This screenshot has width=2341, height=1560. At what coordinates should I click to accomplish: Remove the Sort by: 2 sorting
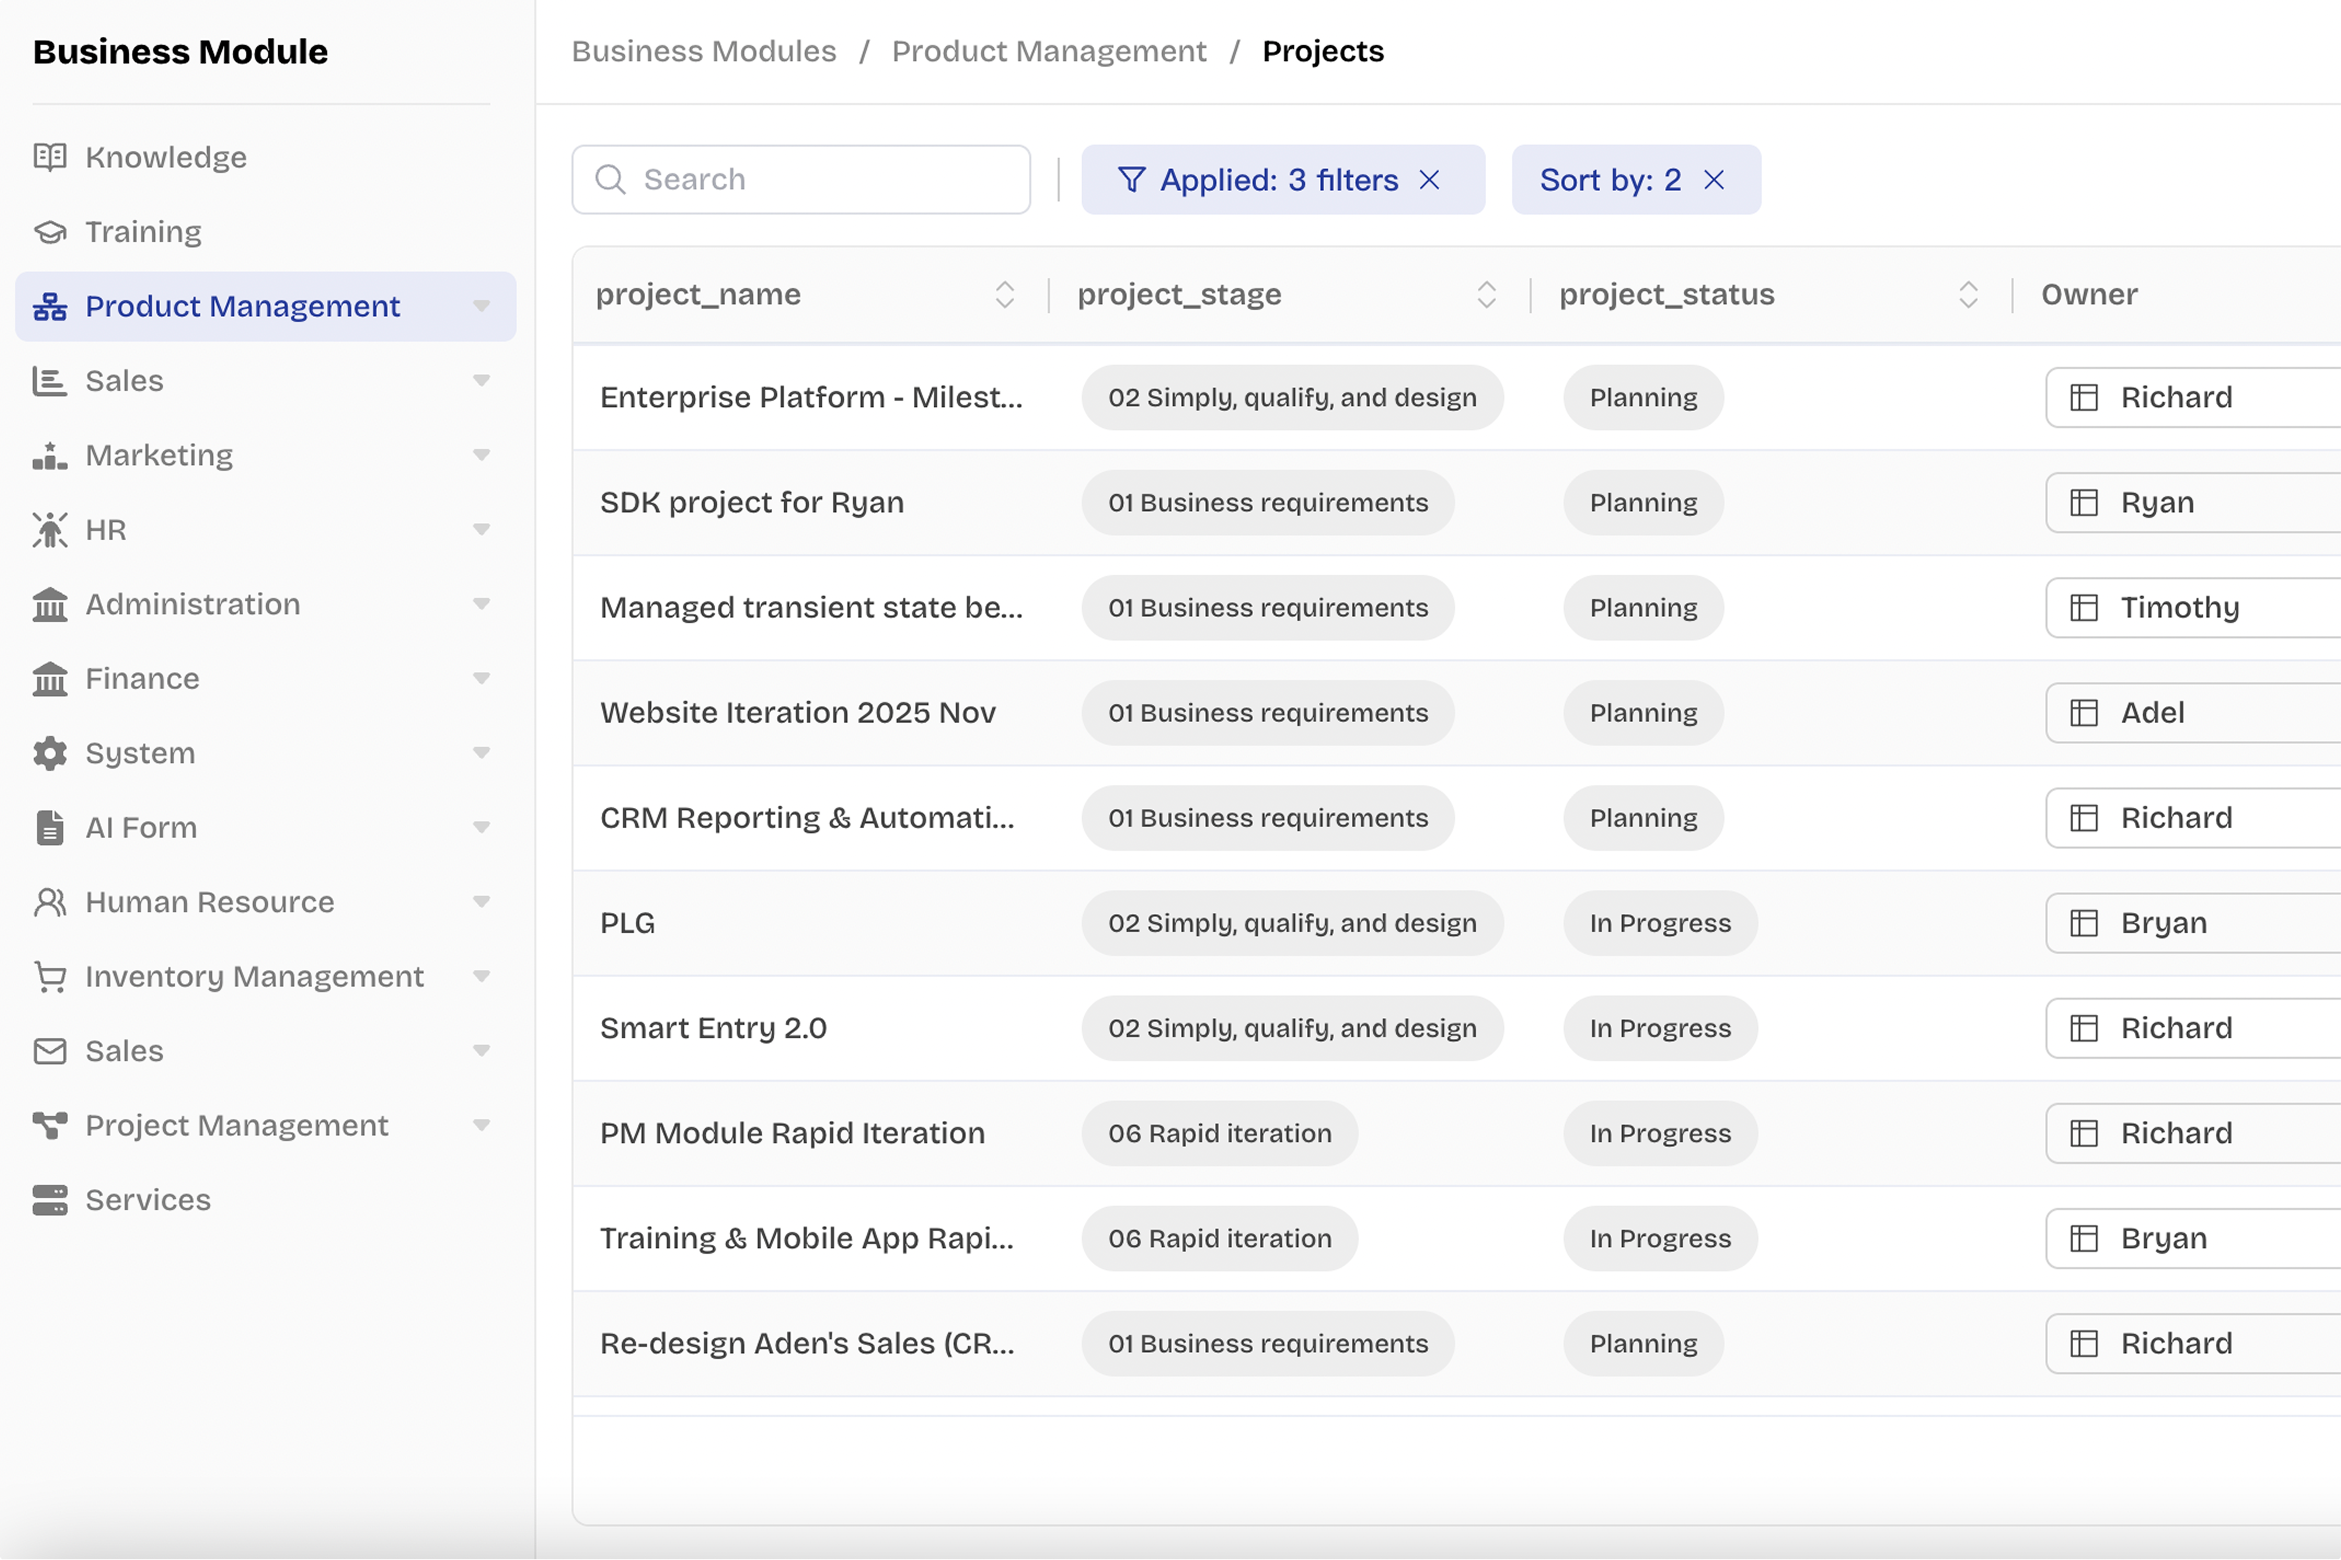pos(1714,180)
